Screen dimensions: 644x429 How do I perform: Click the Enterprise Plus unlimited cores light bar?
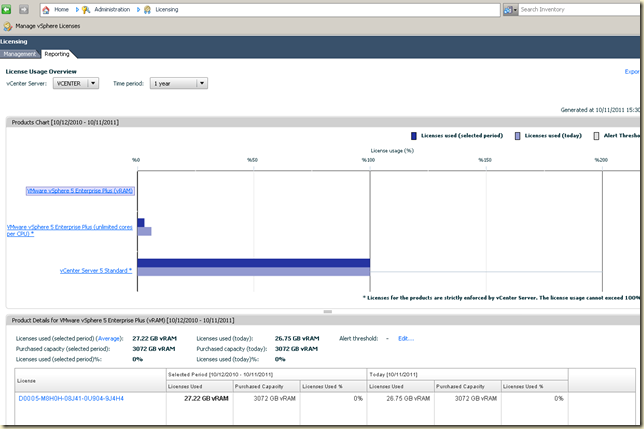[x=145, y=232]
